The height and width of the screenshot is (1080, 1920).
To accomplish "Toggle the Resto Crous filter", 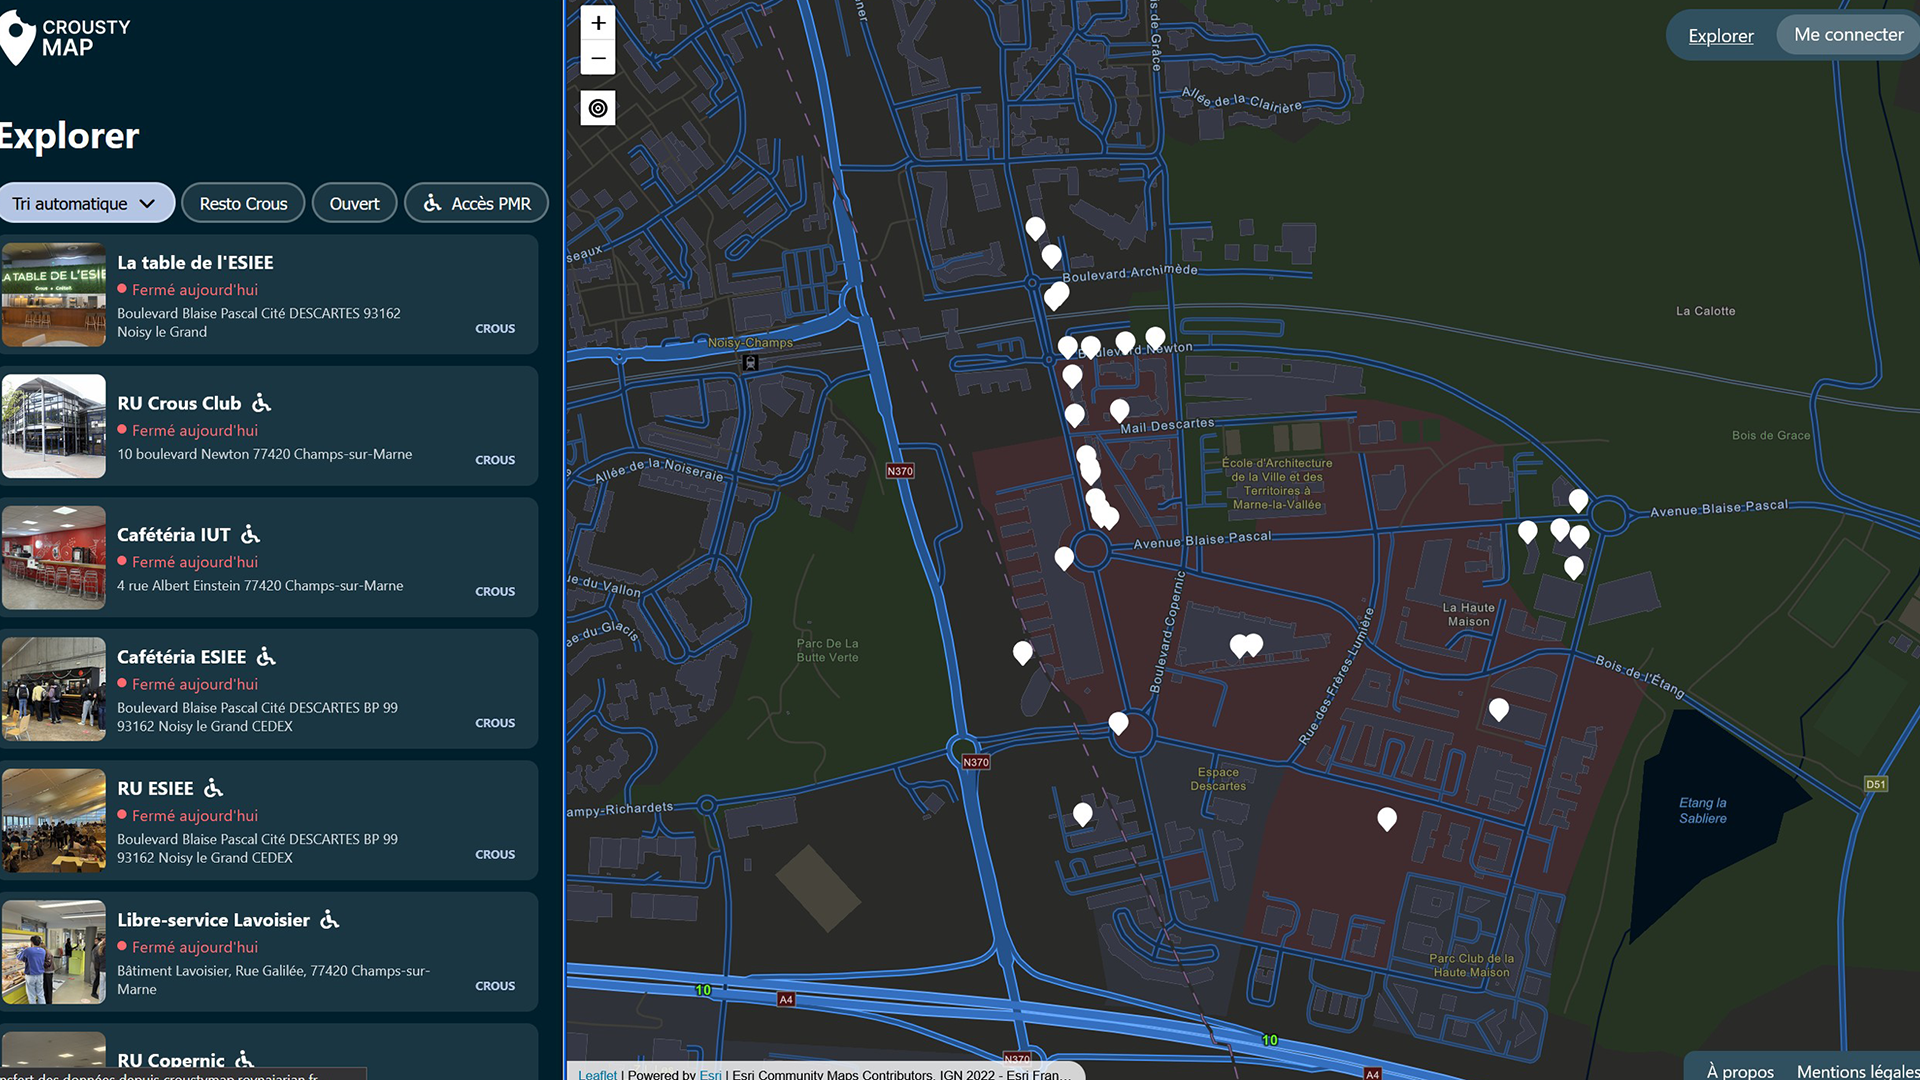I will [243, 203].
